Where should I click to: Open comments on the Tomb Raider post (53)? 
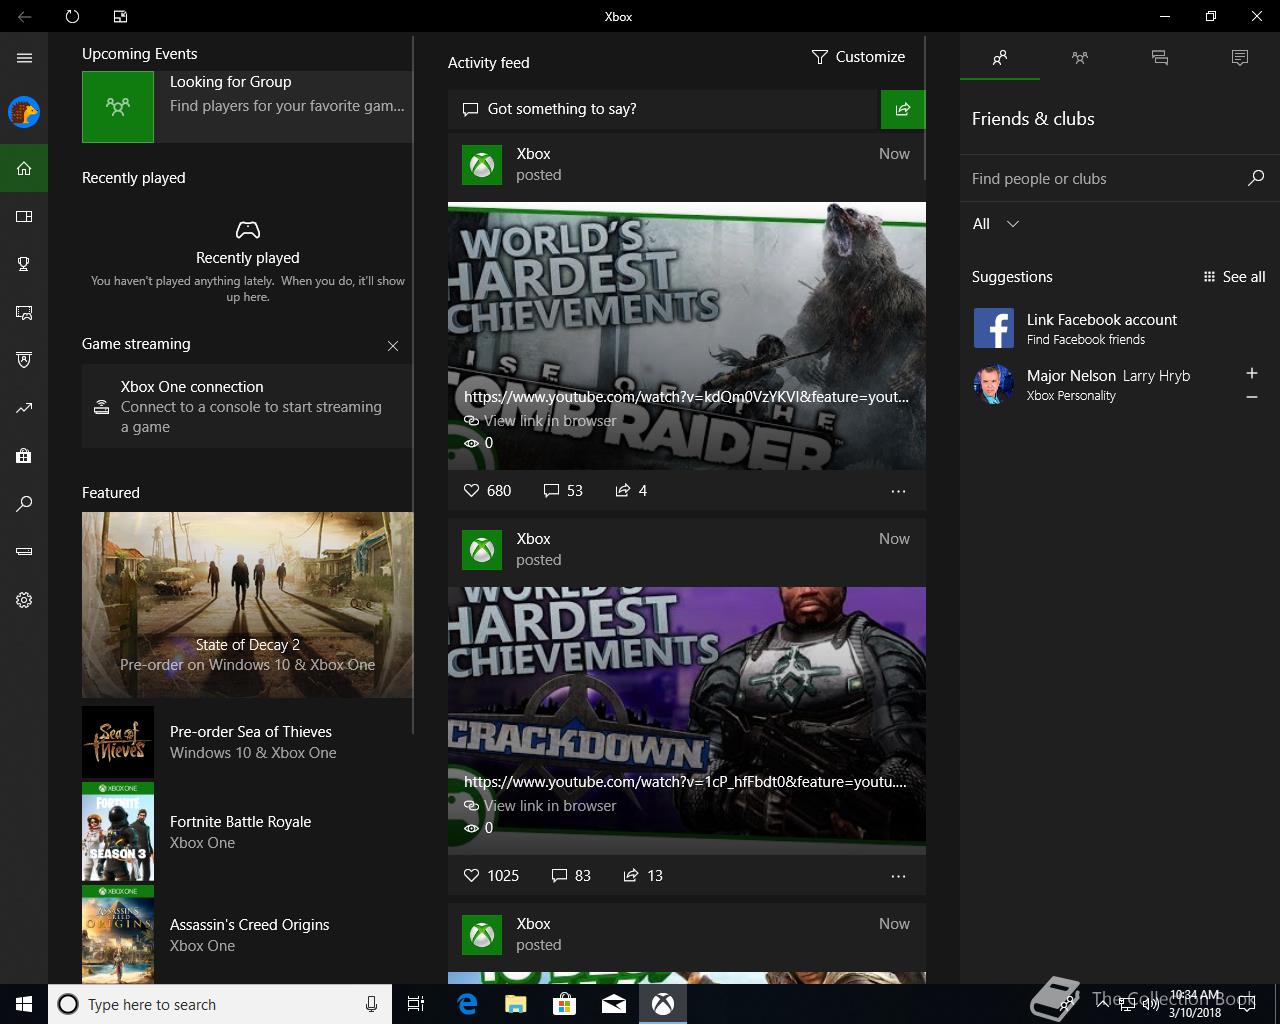point(563,491)
